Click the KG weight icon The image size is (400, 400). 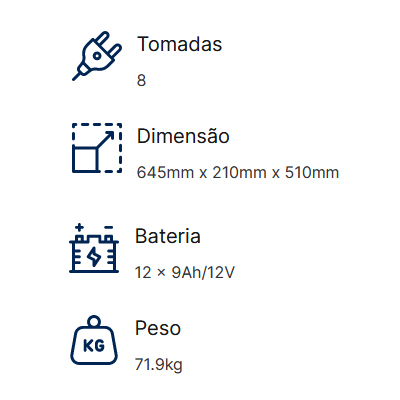(94, 340)
